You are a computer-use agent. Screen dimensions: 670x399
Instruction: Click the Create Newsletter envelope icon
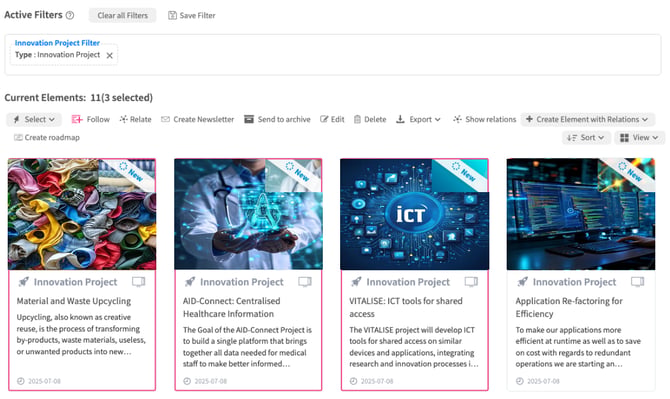pos(165,119)
